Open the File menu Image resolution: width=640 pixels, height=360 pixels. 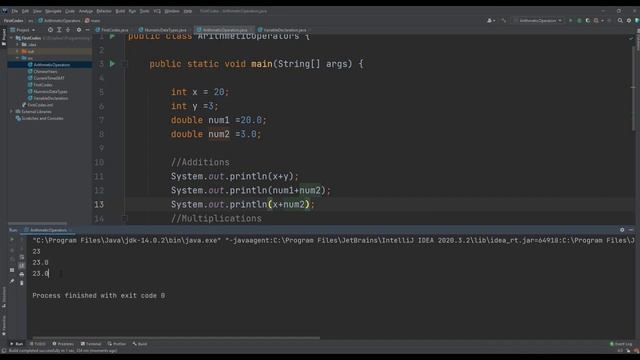15,11
